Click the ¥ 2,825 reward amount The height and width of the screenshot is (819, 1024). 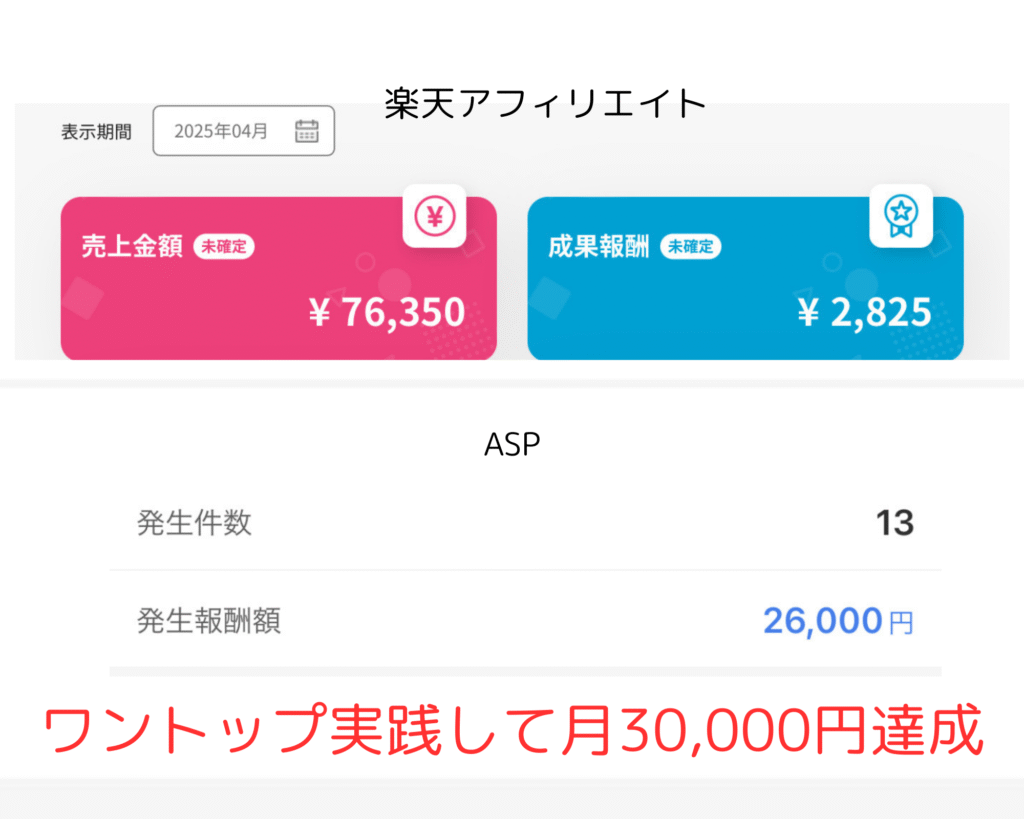(864, 312)
